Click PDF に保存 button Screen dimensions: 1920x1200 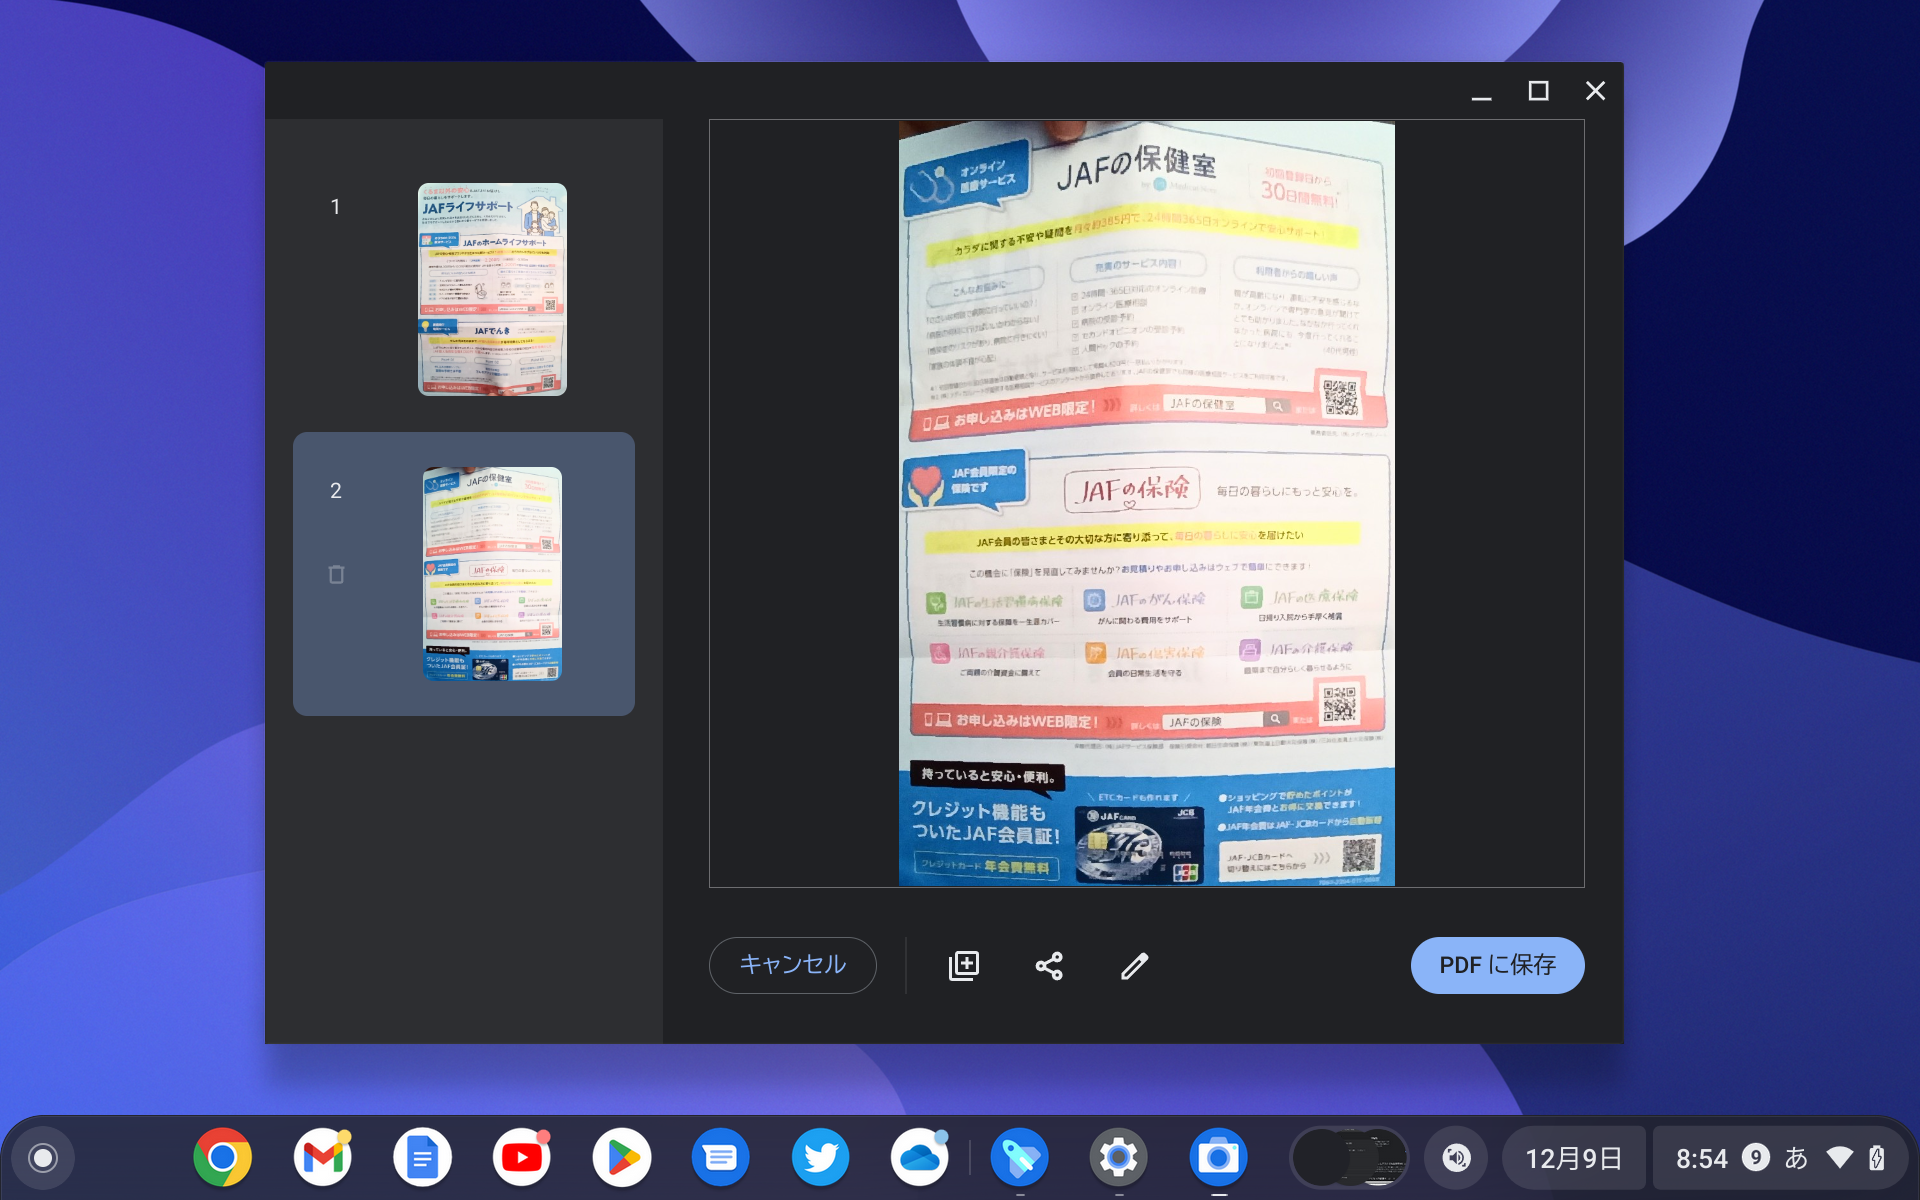(1496, 965)
